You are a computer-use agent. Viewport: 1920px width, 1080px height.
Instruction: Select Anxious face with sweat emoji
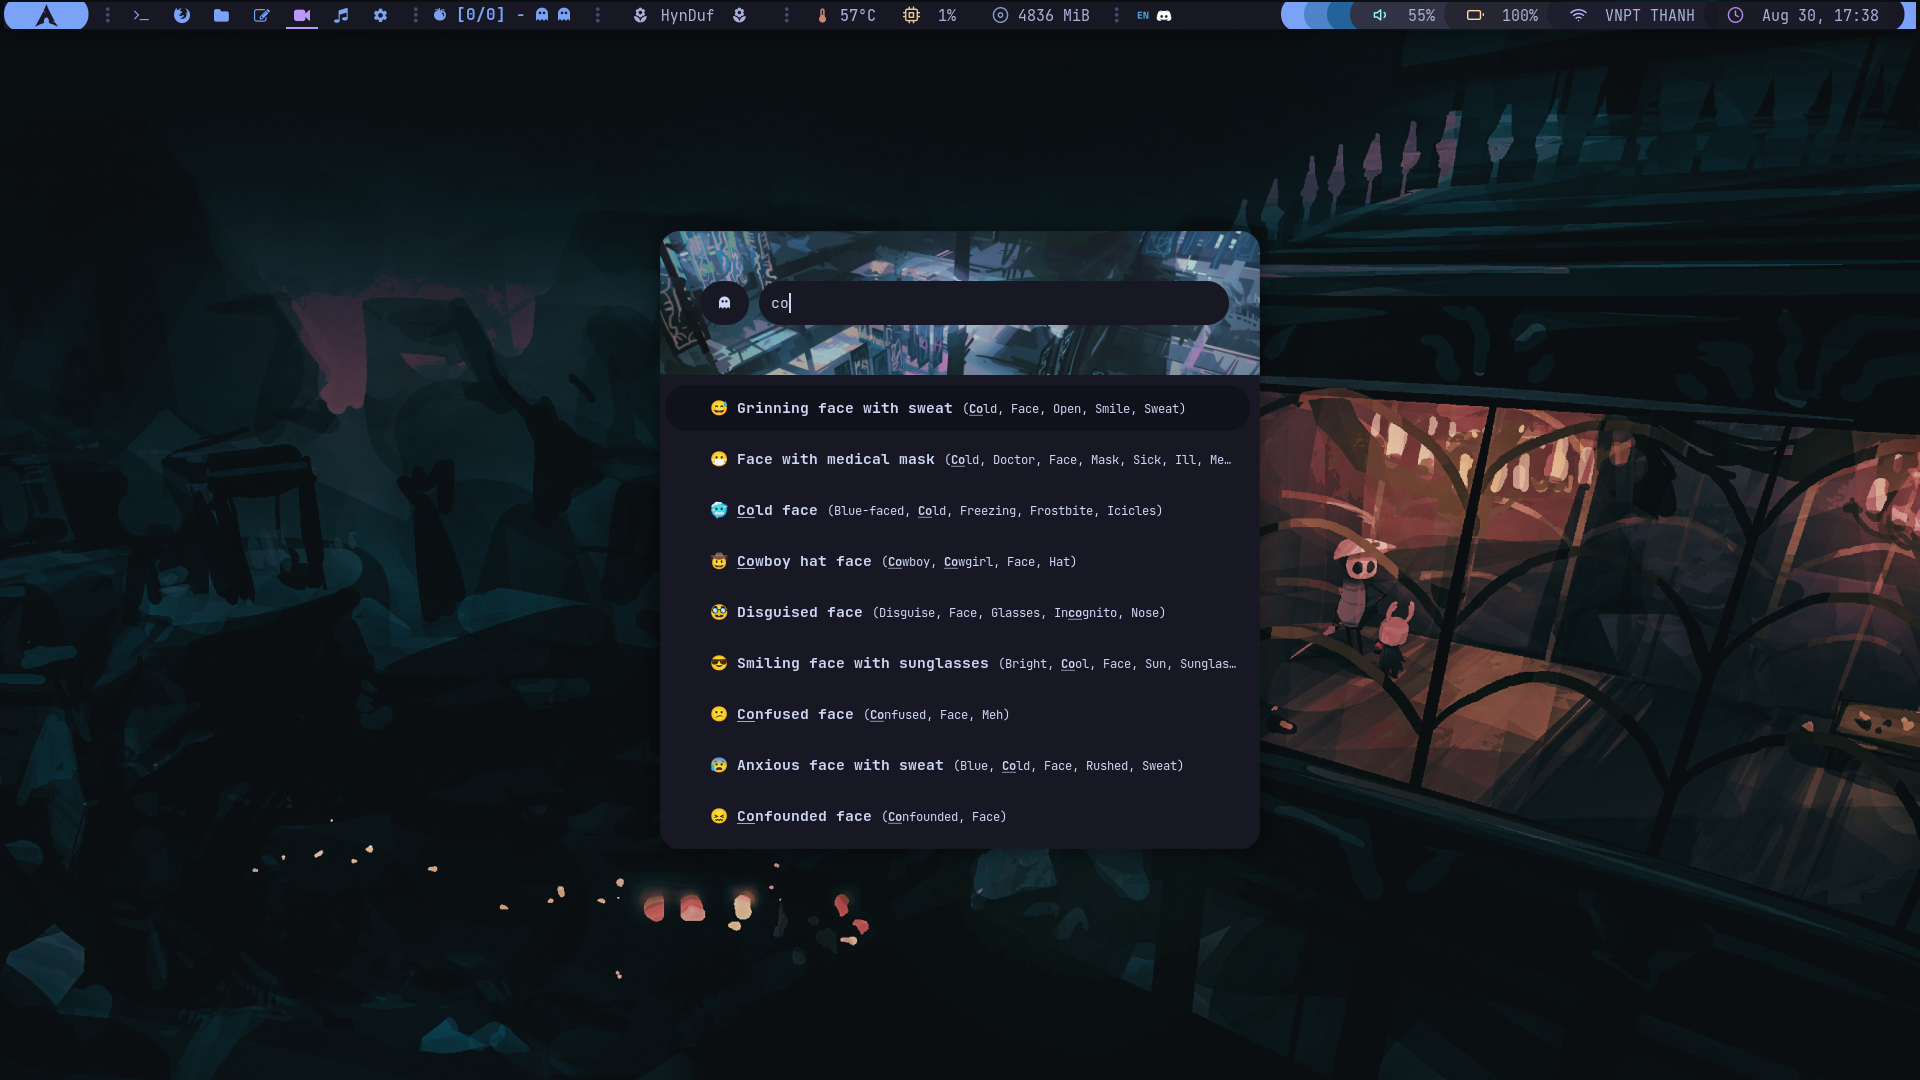957,765
